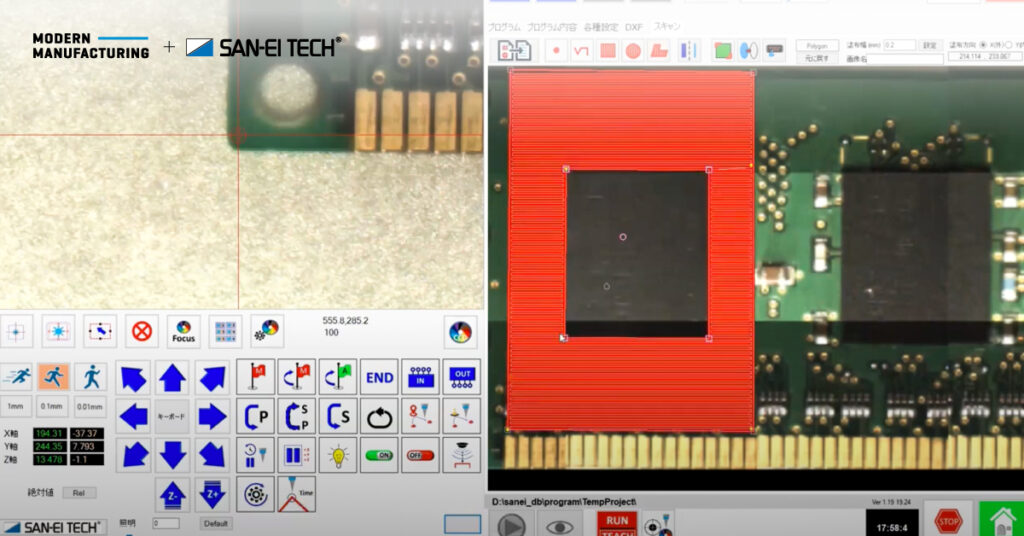This screenshot has width=1024, height=536.
Task: Click the IN signal icon
Action: coord(420,377)
